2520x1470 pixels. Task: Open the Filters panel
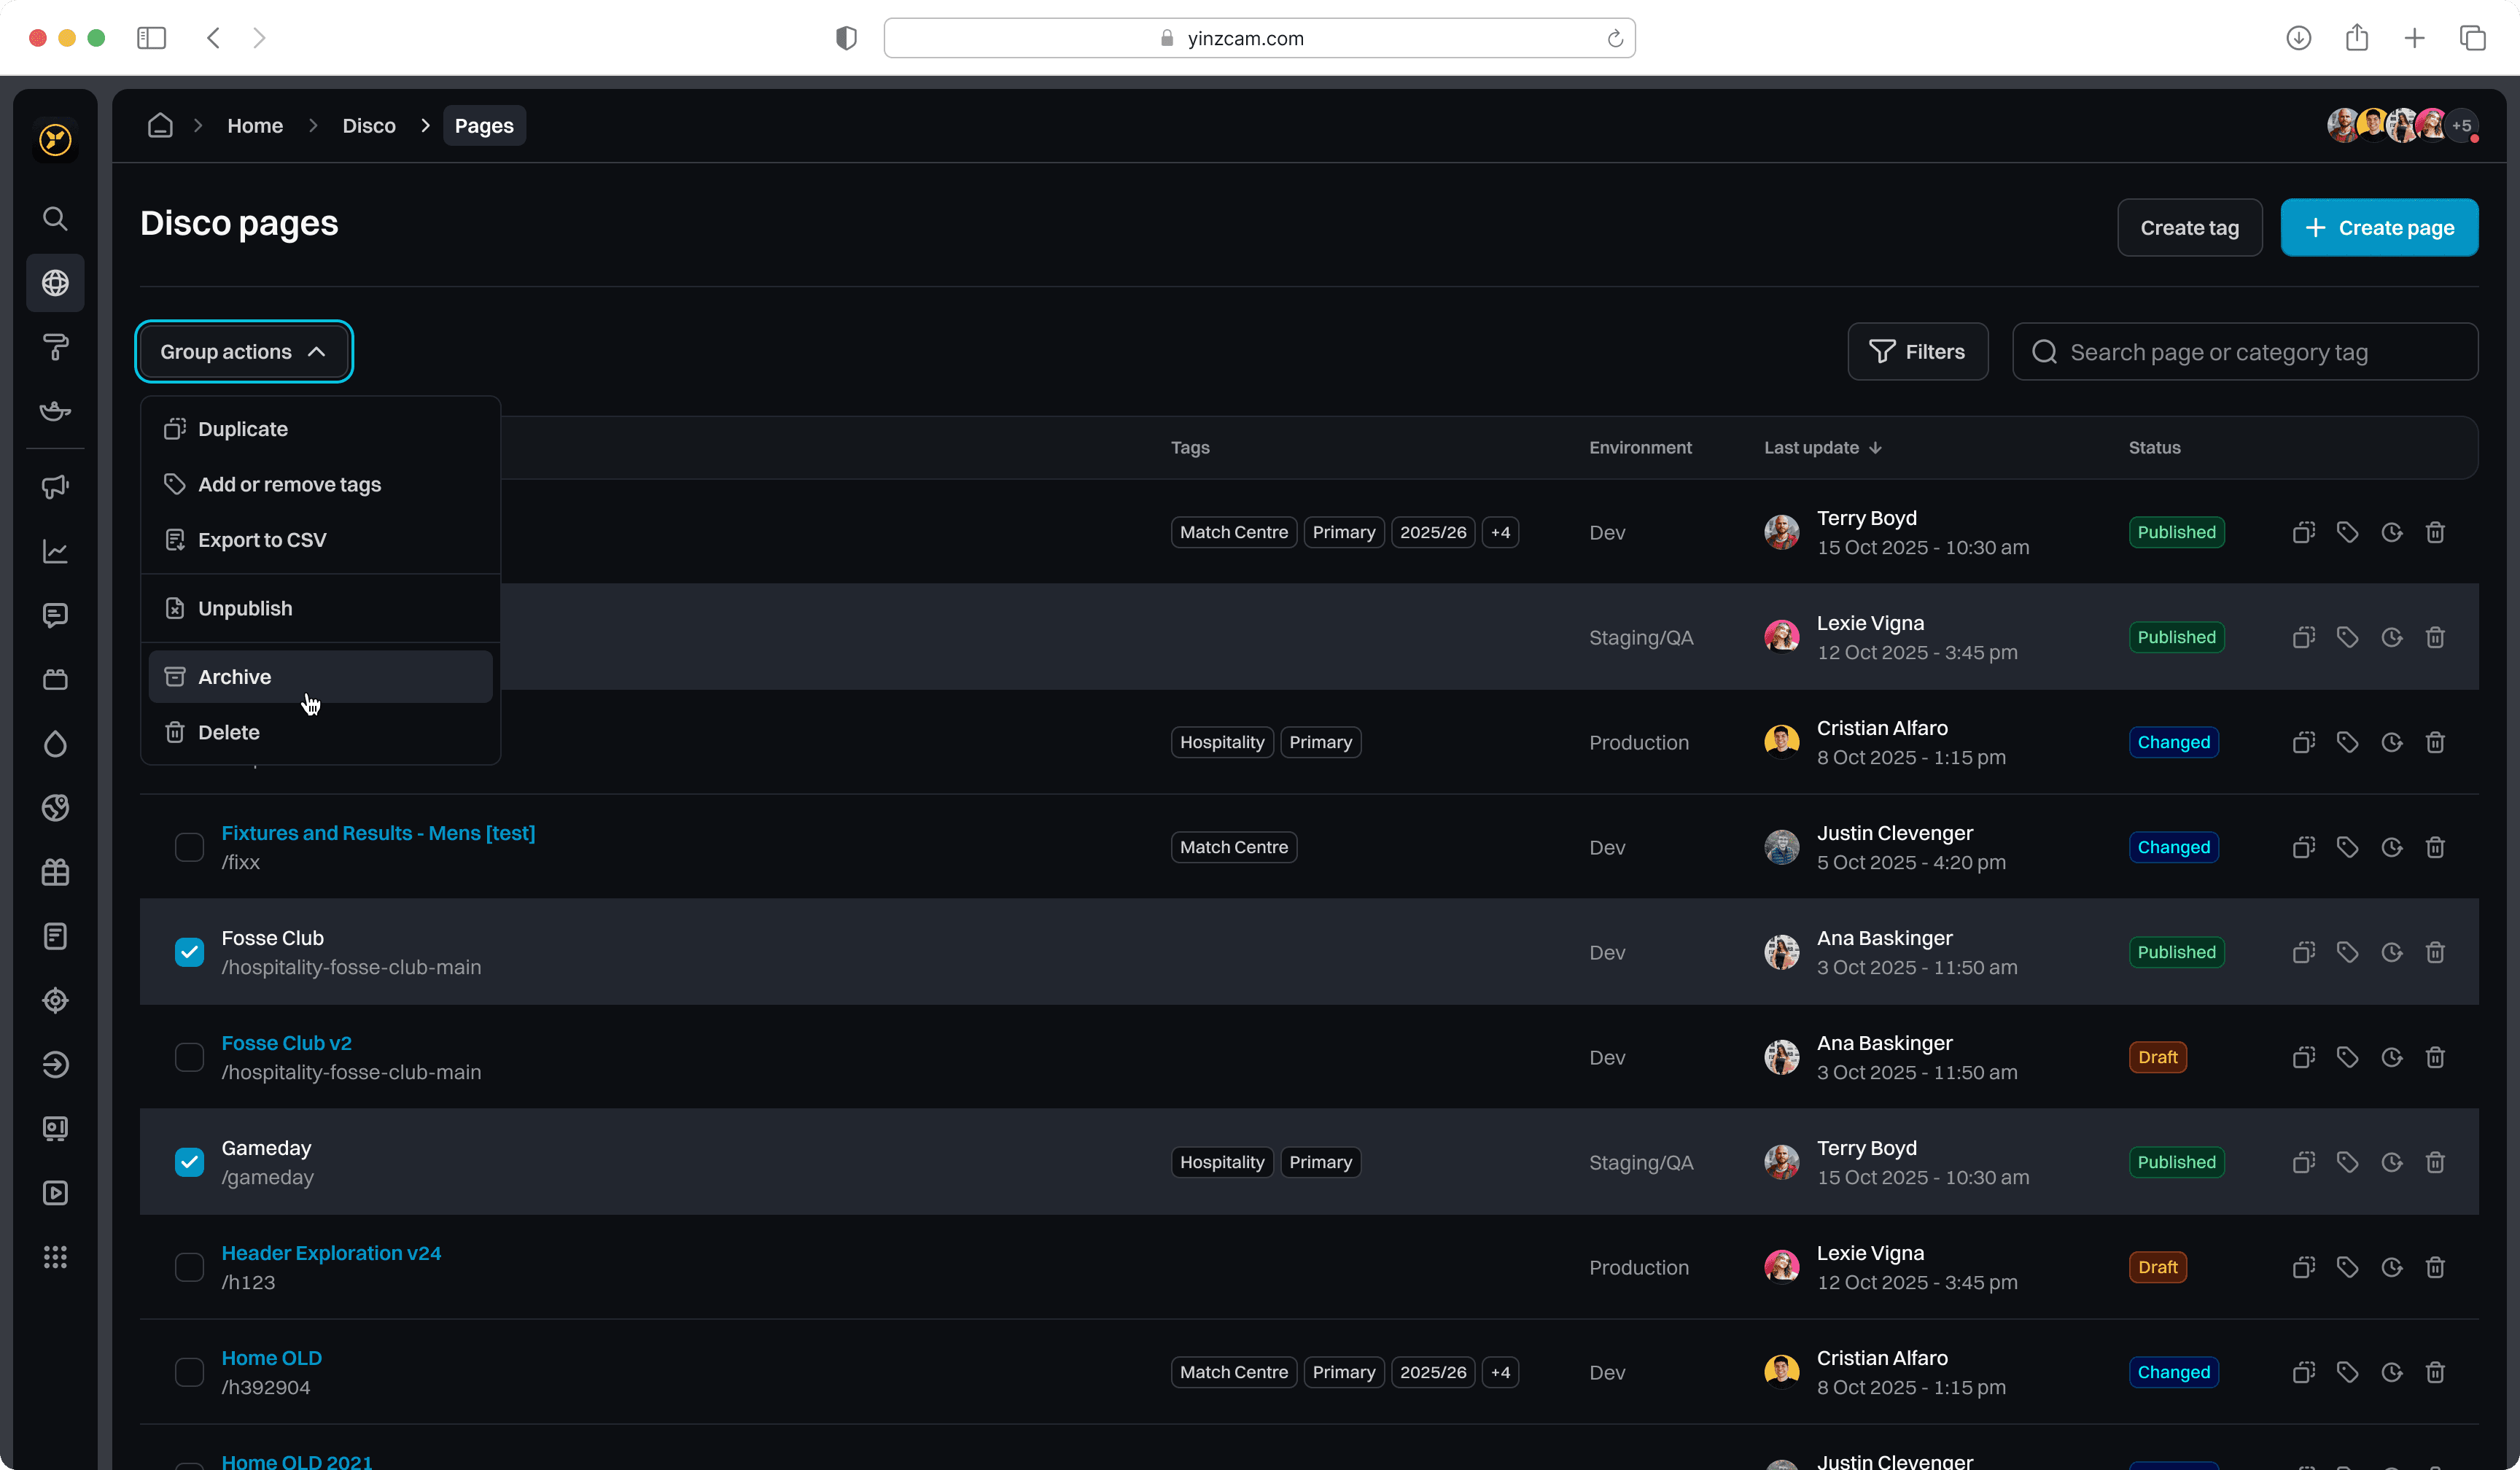click(1917, 352)
